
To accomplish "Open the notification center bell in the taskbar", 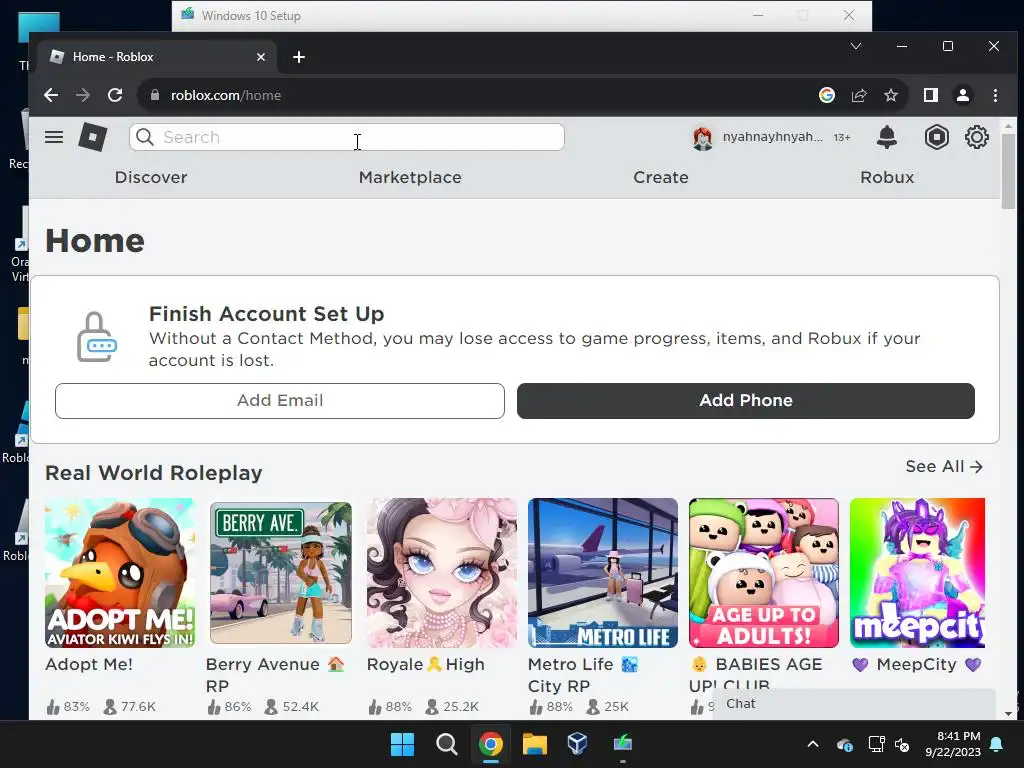I will pyautogui.click(x=997, y=744).
